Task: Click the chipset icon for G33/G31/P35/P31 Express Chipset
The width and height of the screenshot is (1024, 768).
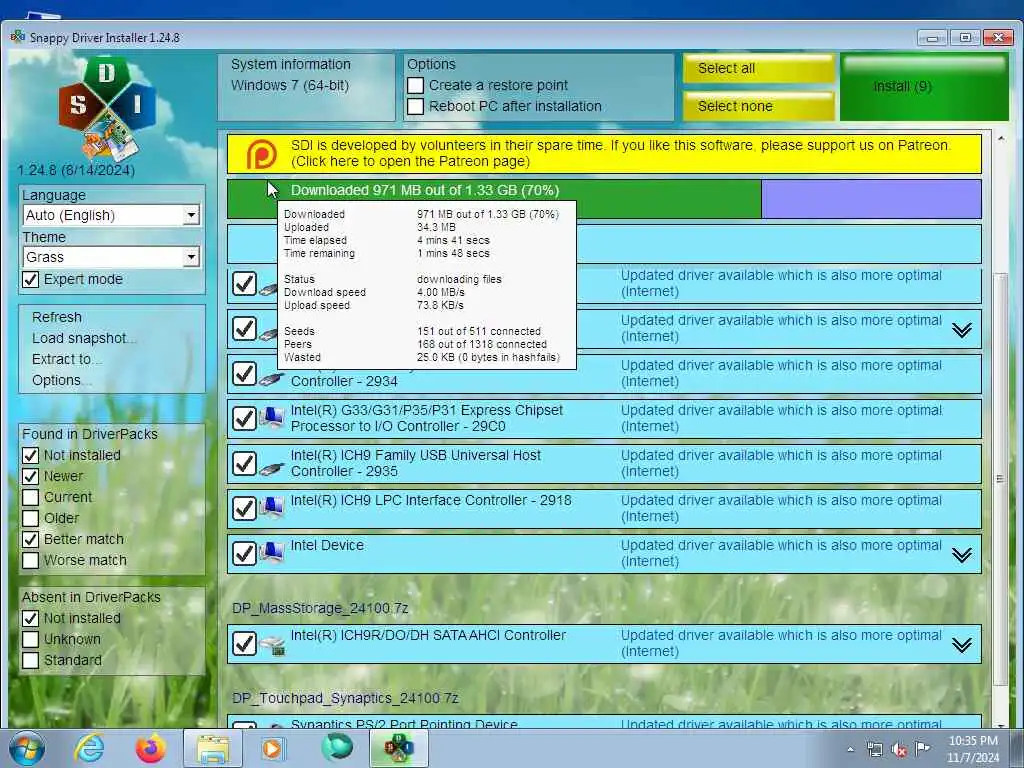Action: tap(272, 417)
